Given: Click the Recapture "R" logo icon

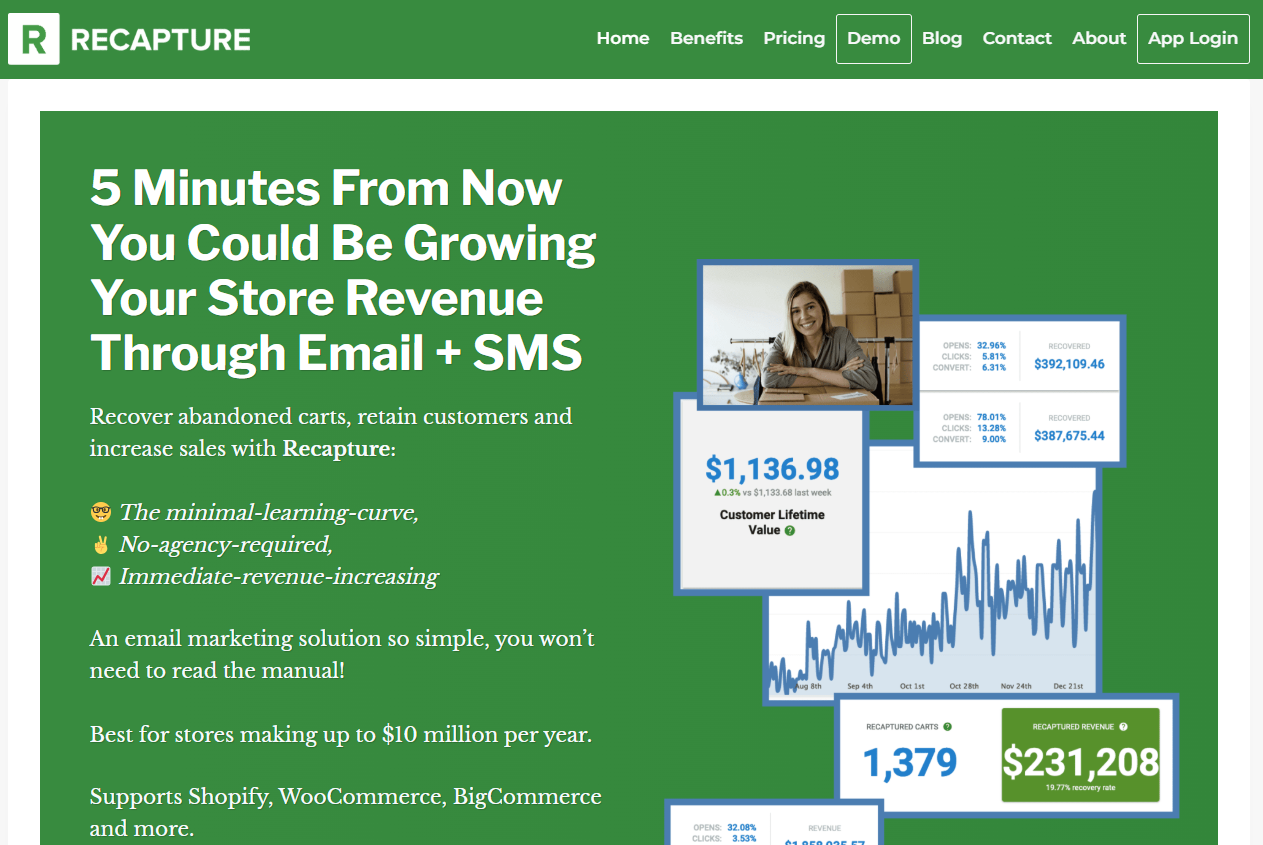Looking at the screenshot, I should click(x=31, y=38).
